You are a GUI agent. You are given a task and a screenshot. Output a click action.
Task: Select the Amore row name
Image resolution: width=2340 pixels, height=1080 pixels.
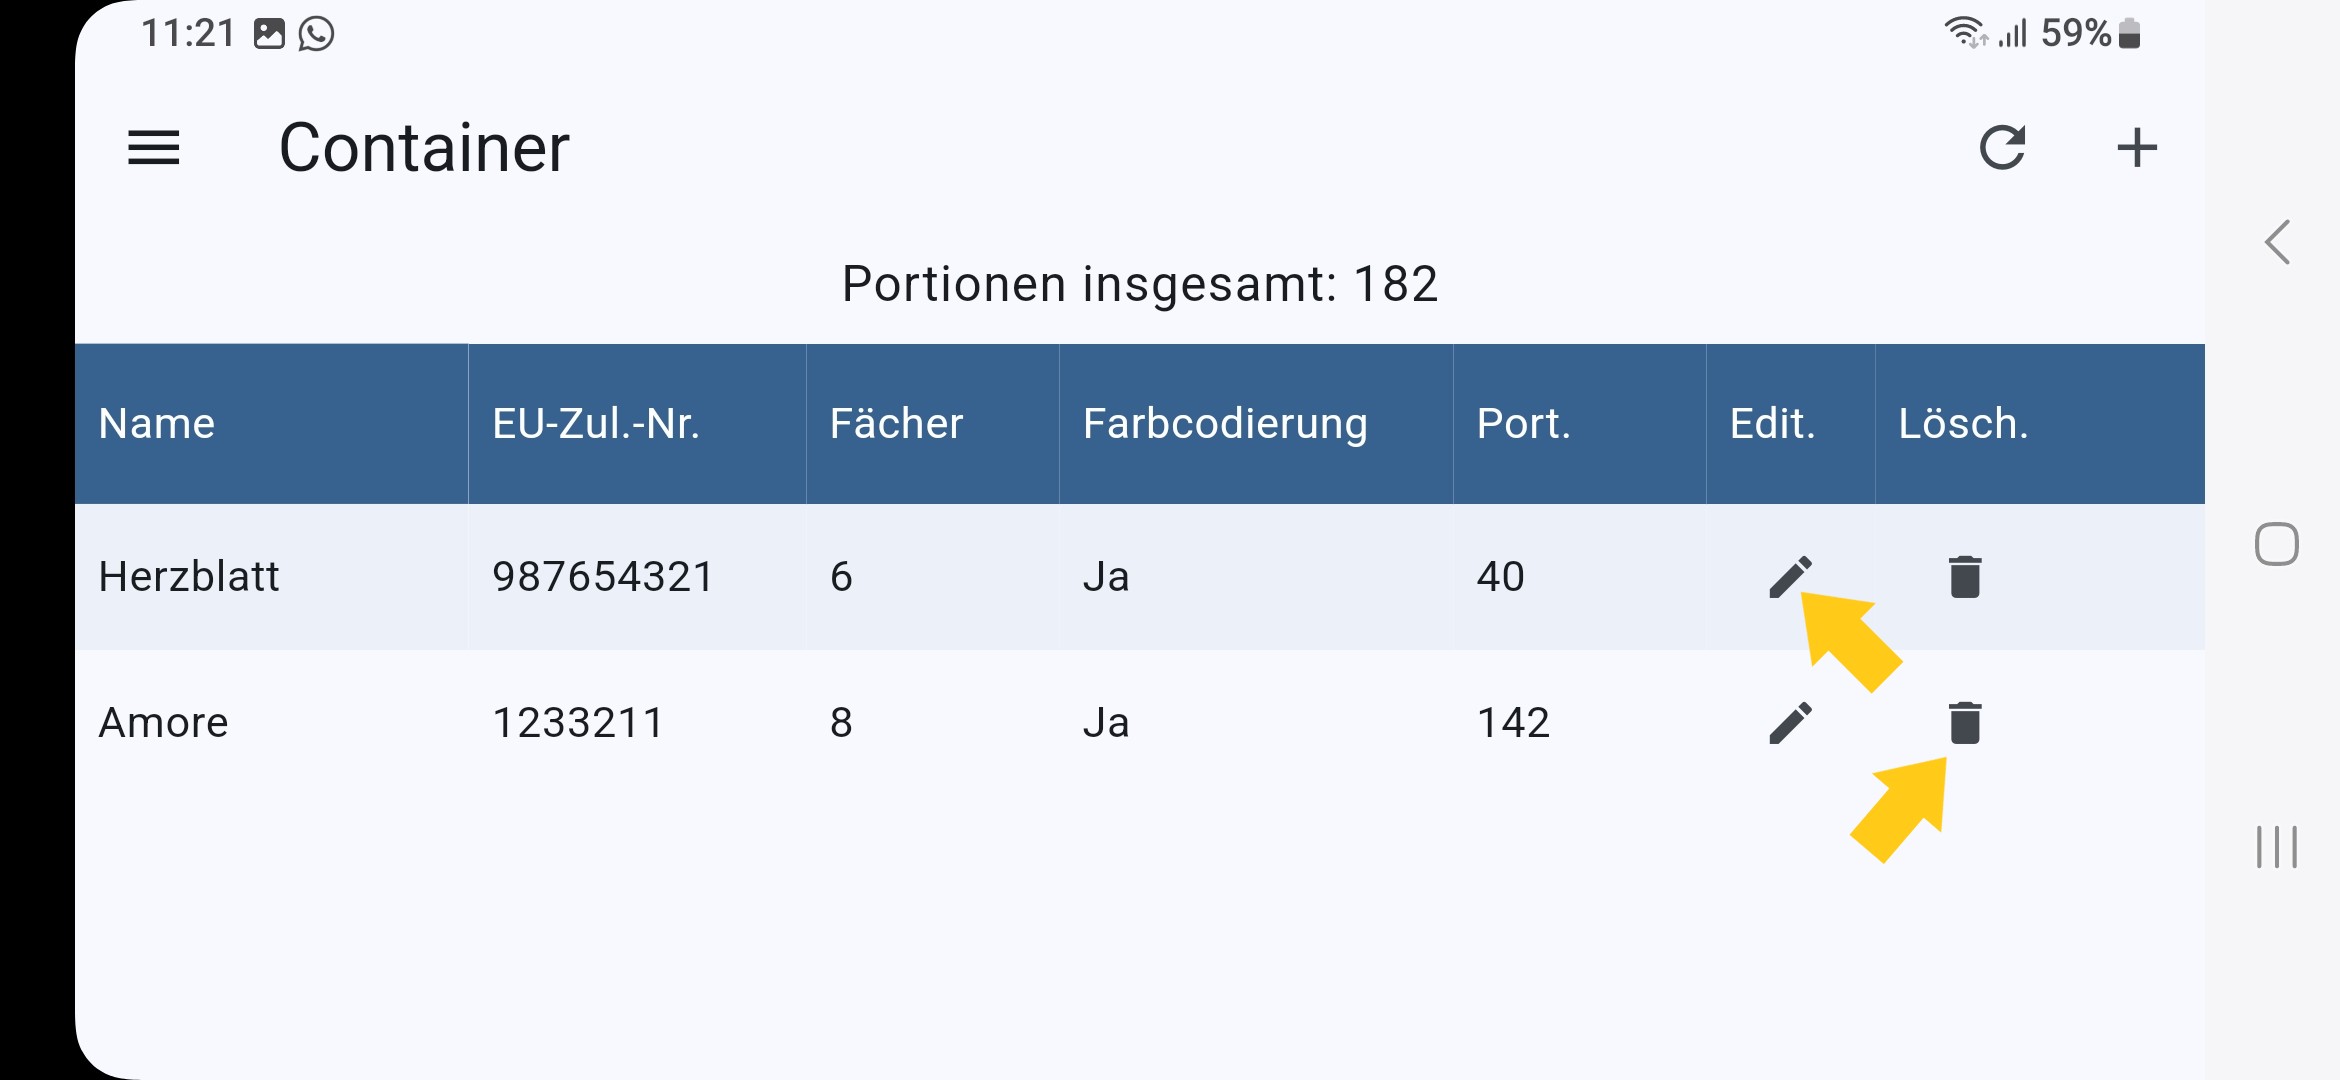click(164, 723)
